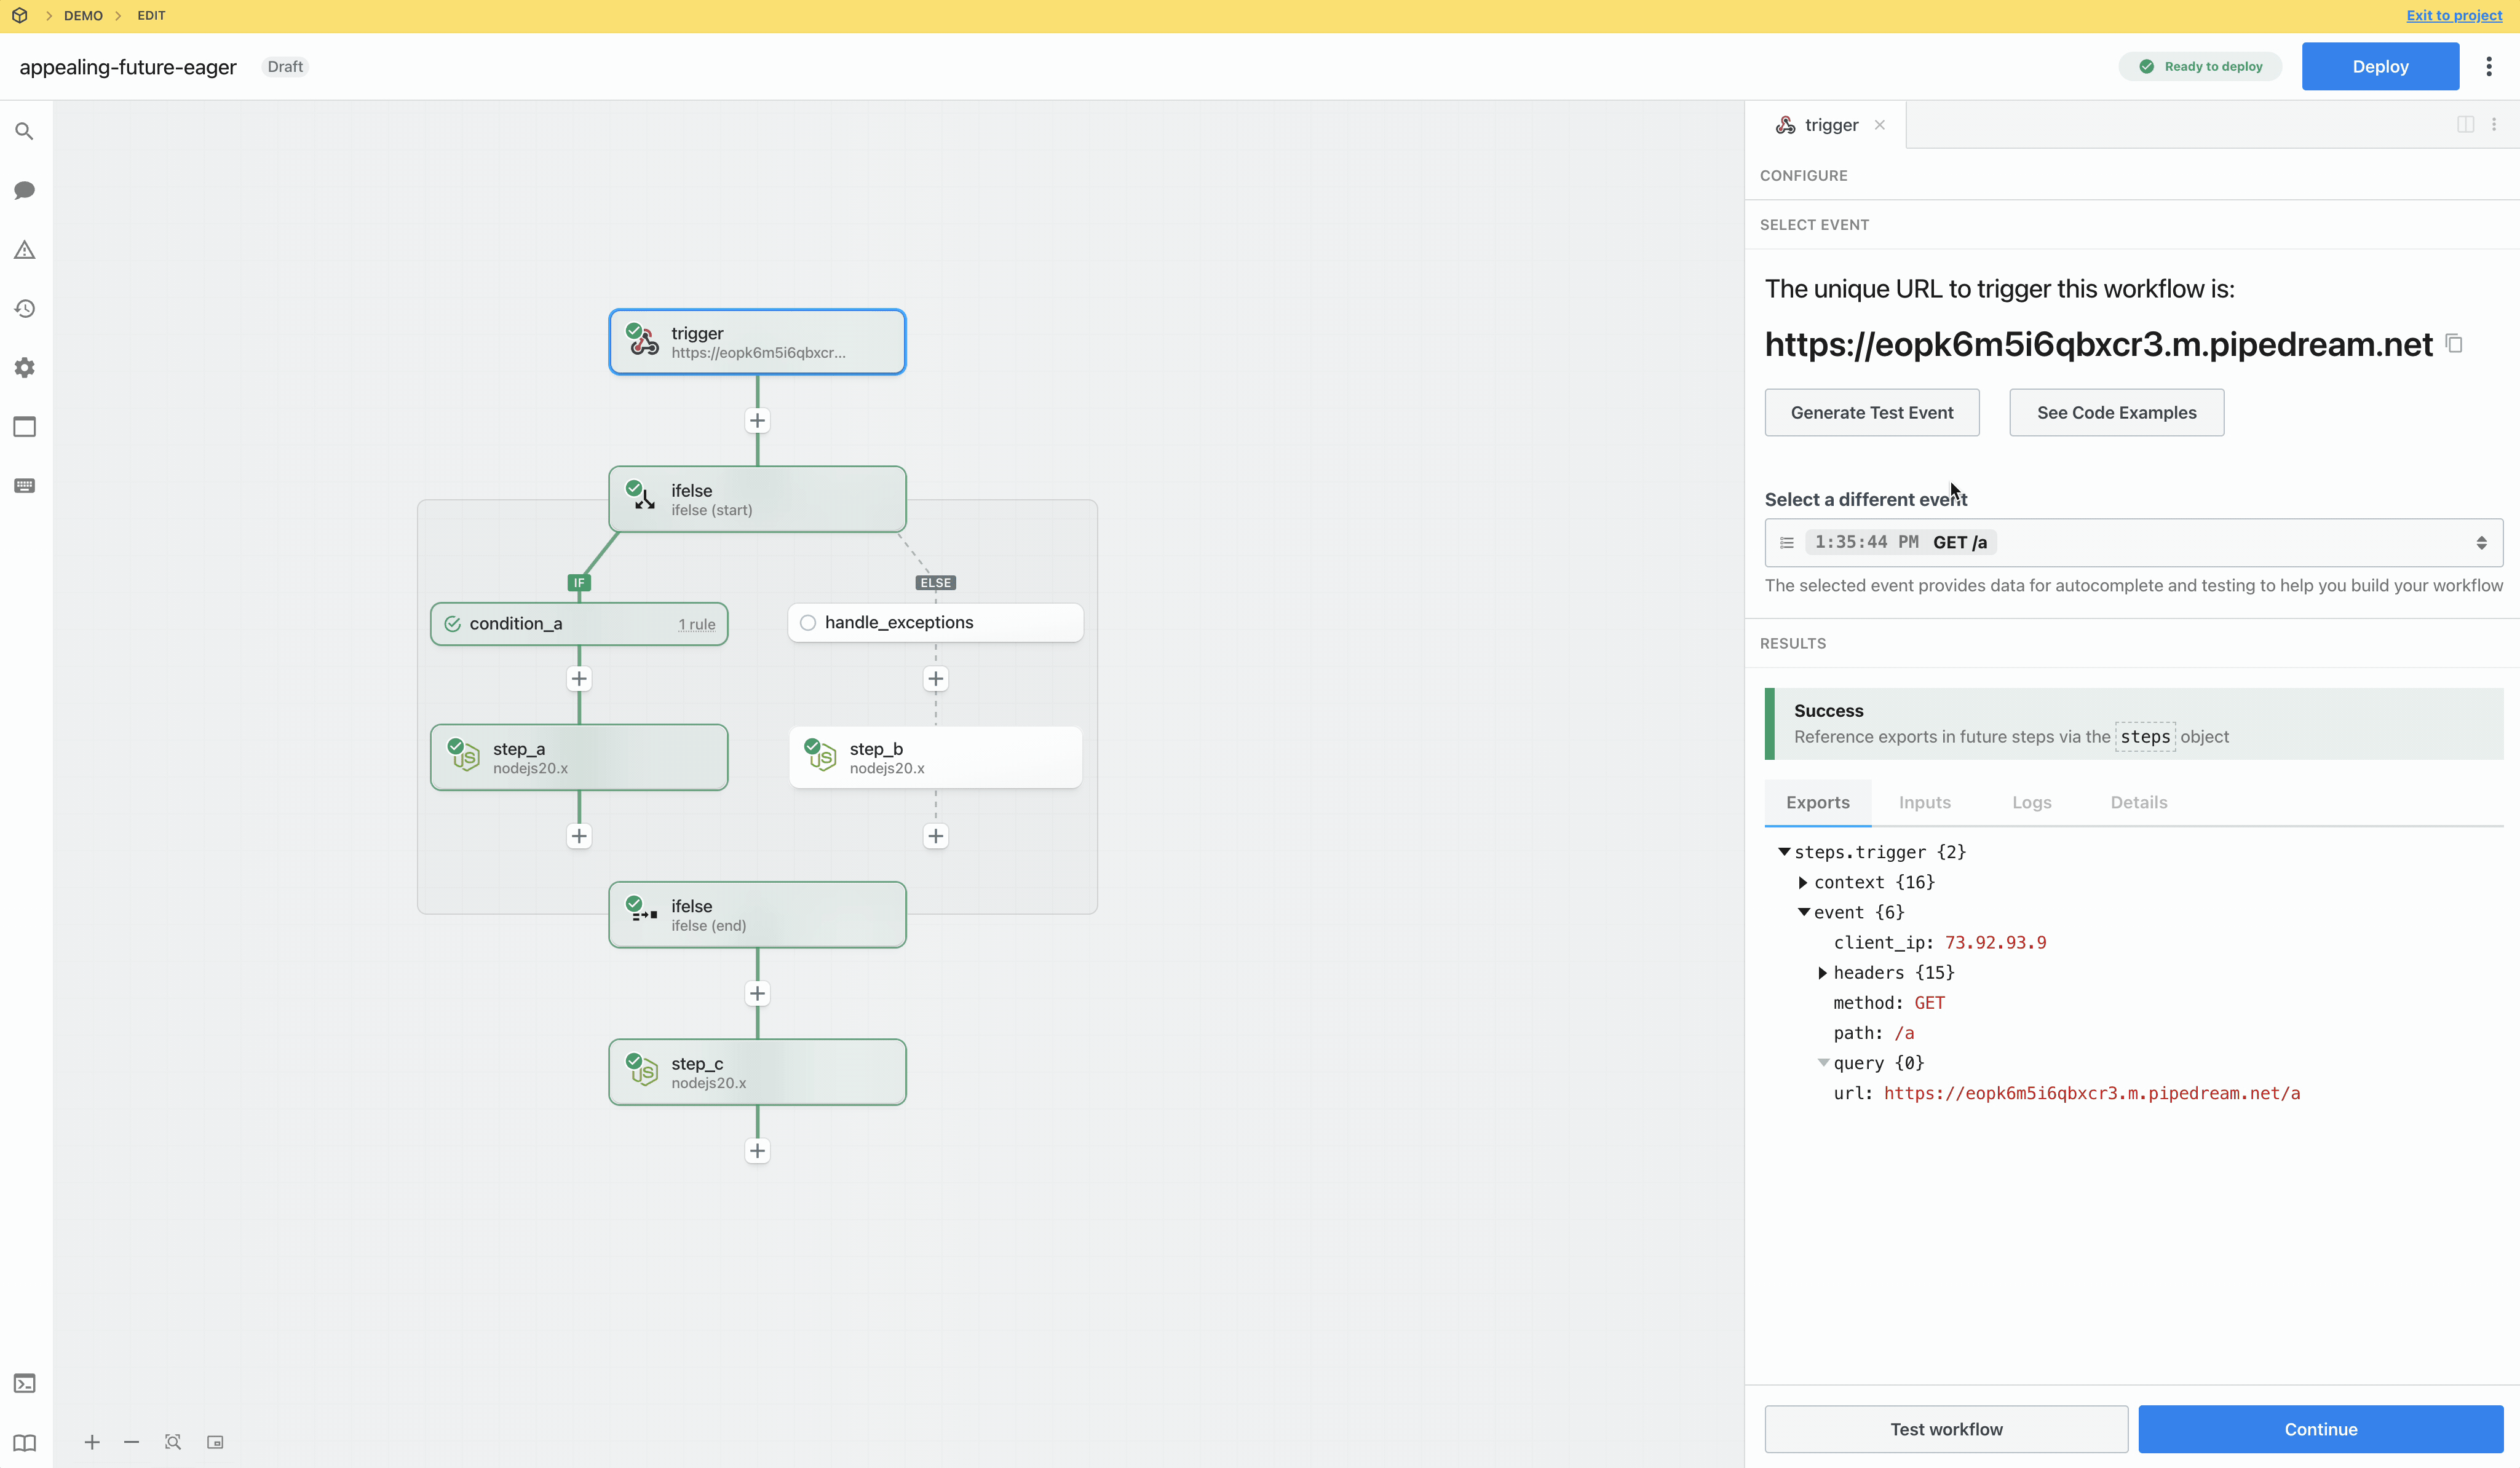Click the Generate Test Event button

point(1871,413)
